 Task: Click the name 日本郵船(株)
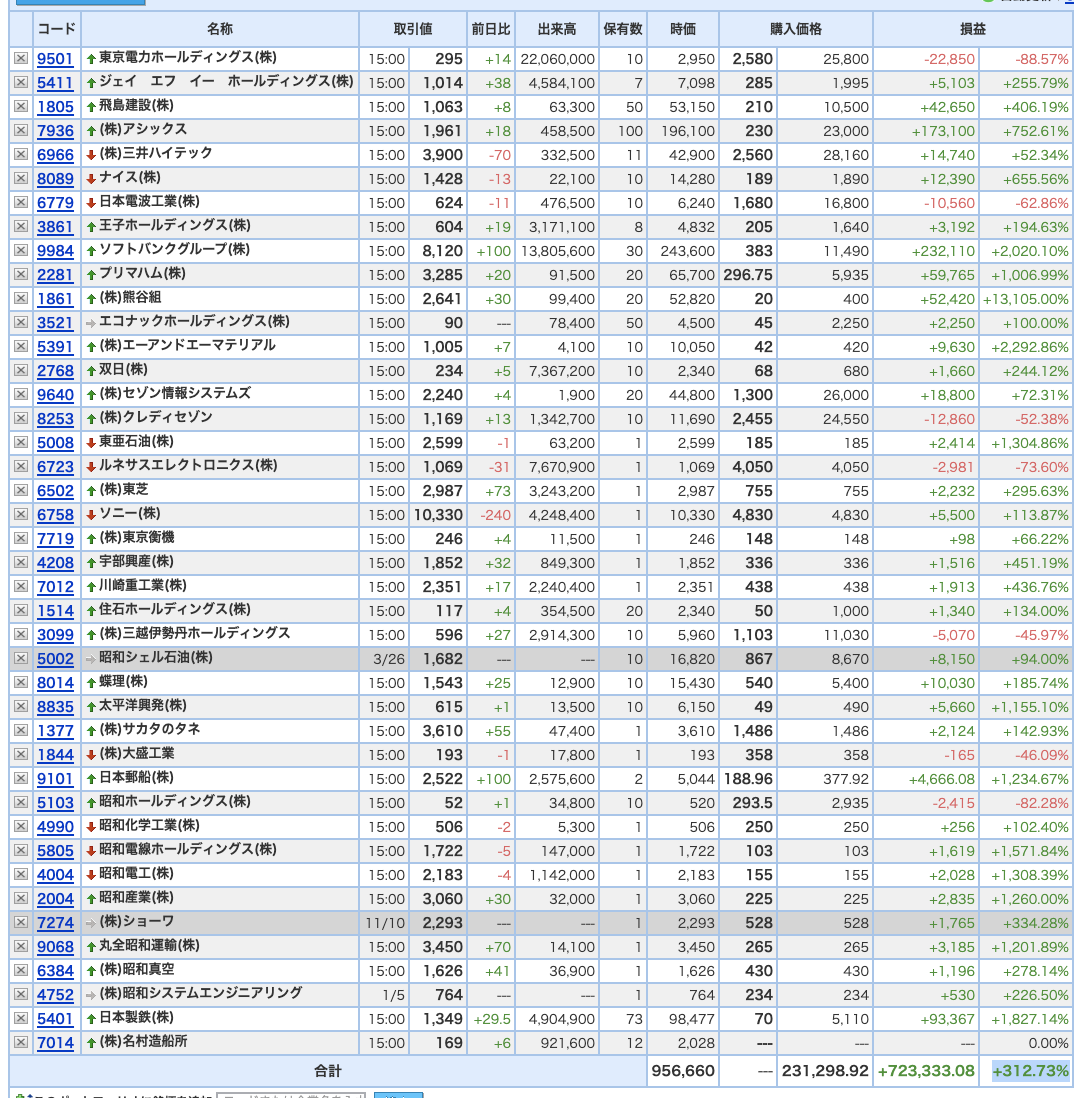[x=137, y=778]
